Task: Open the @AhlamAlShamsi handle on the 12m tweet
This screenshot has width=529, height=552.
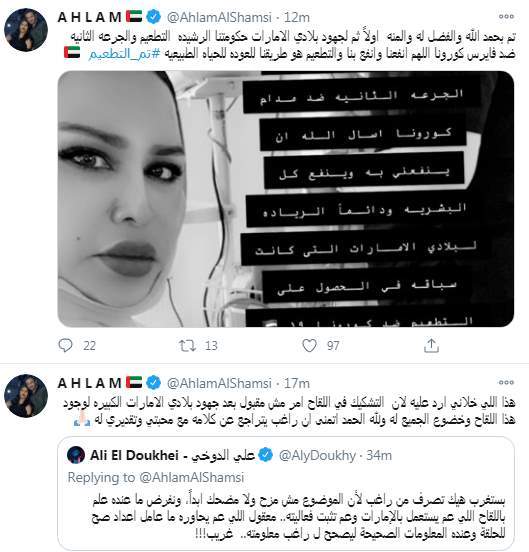Action: pyautogui.click(x=219, y=17)
